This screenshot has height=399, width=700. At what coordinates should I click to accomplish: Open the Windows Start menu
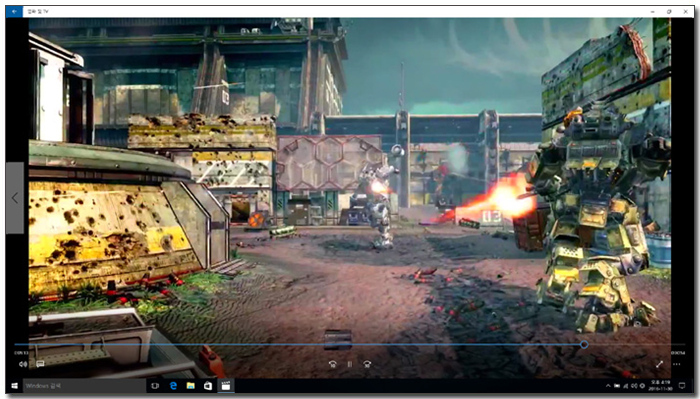(14, 386)
